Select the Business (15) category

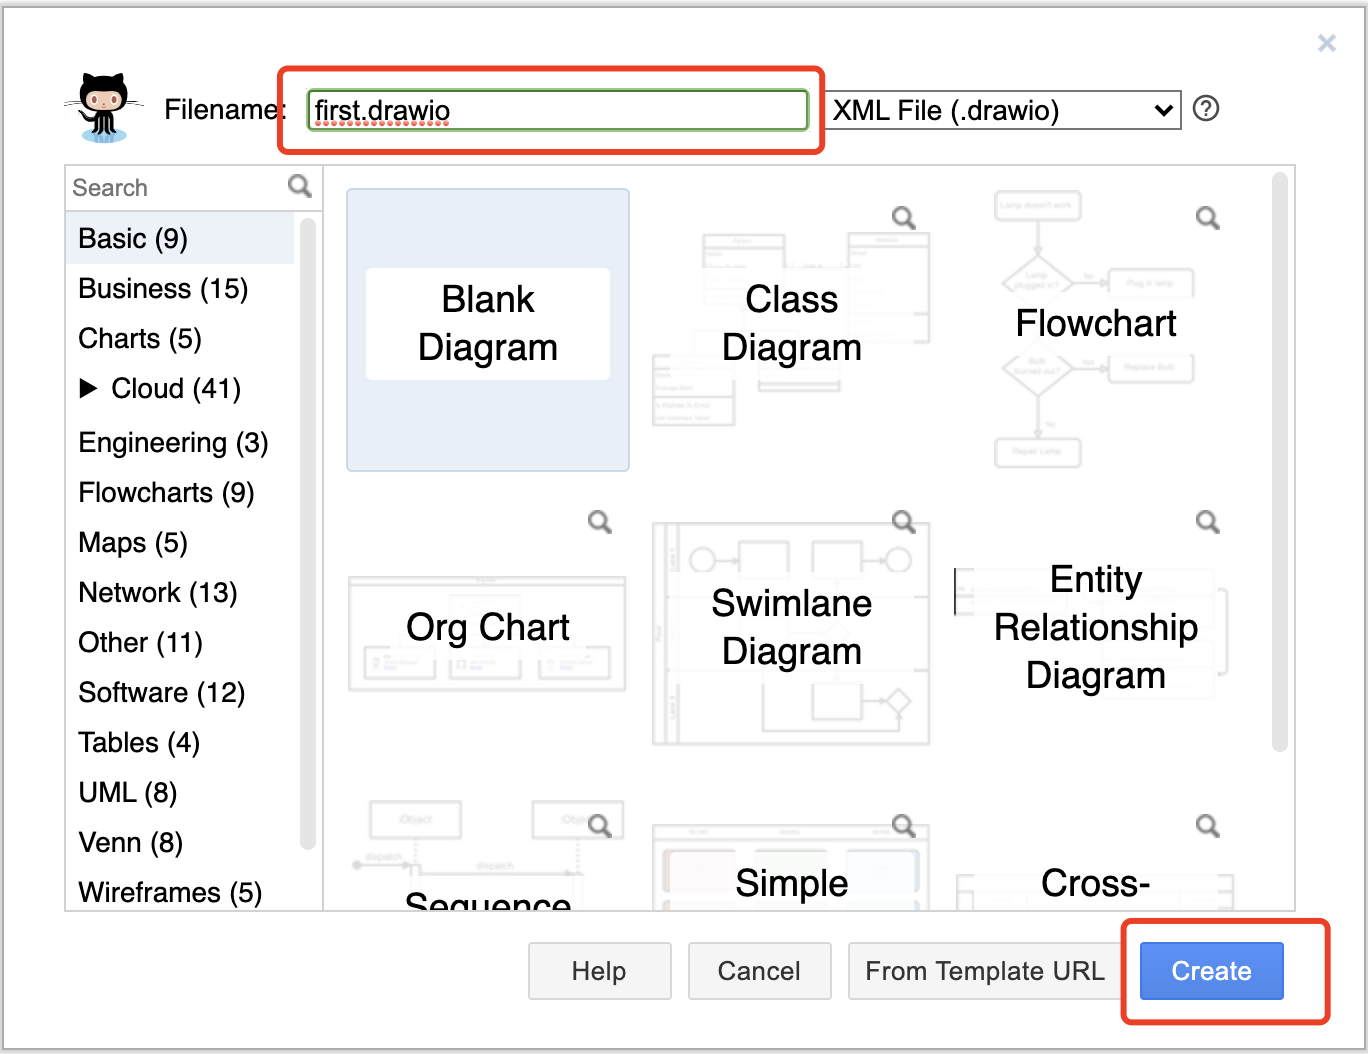pos(163,289)
